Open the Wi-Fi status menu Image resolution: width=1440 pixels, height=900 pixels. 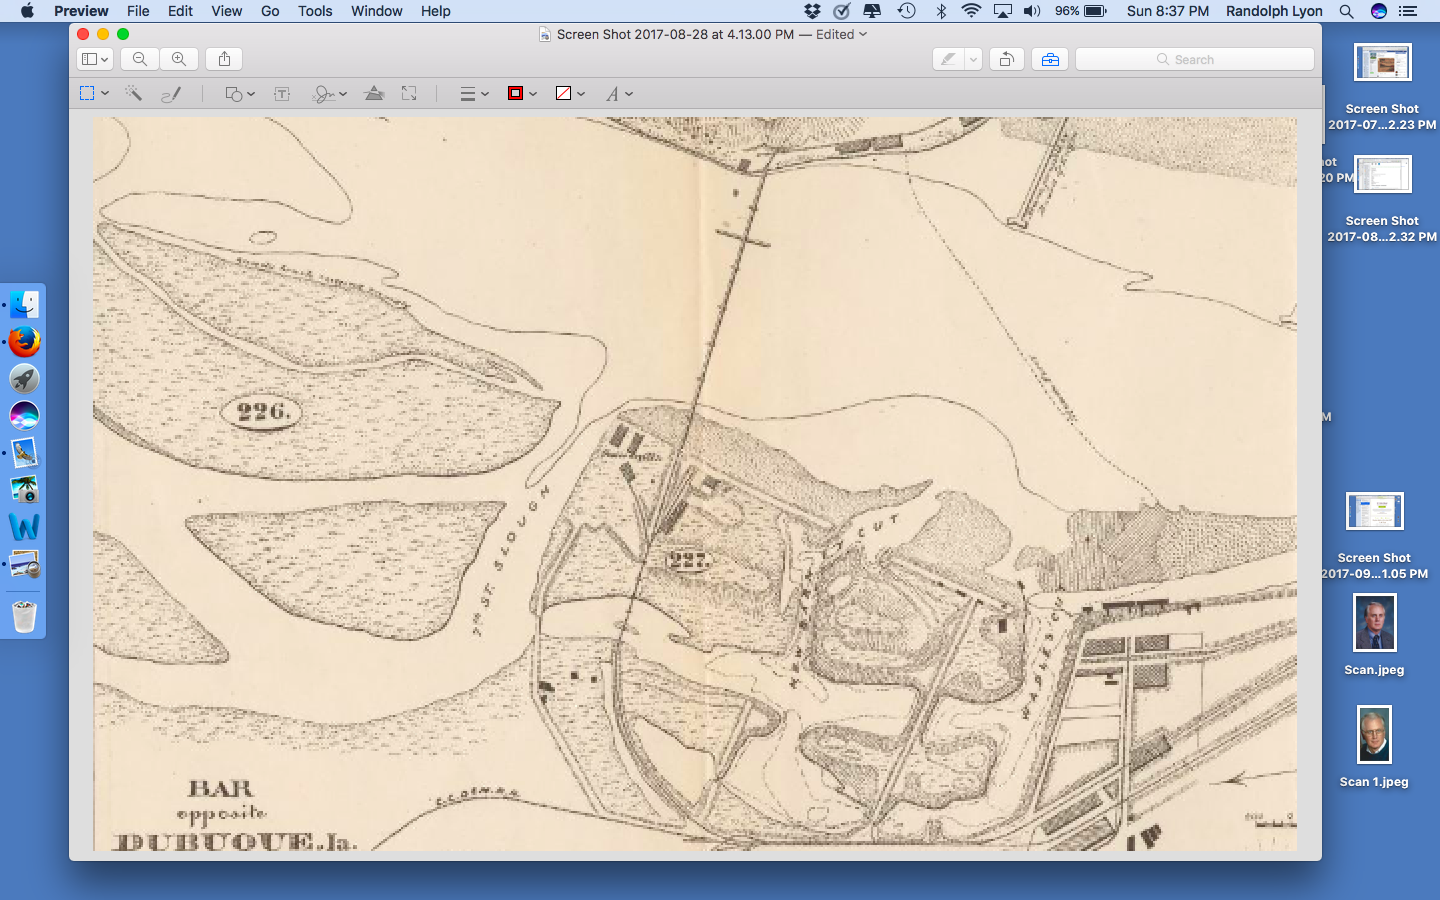click(x=971, y=11)
